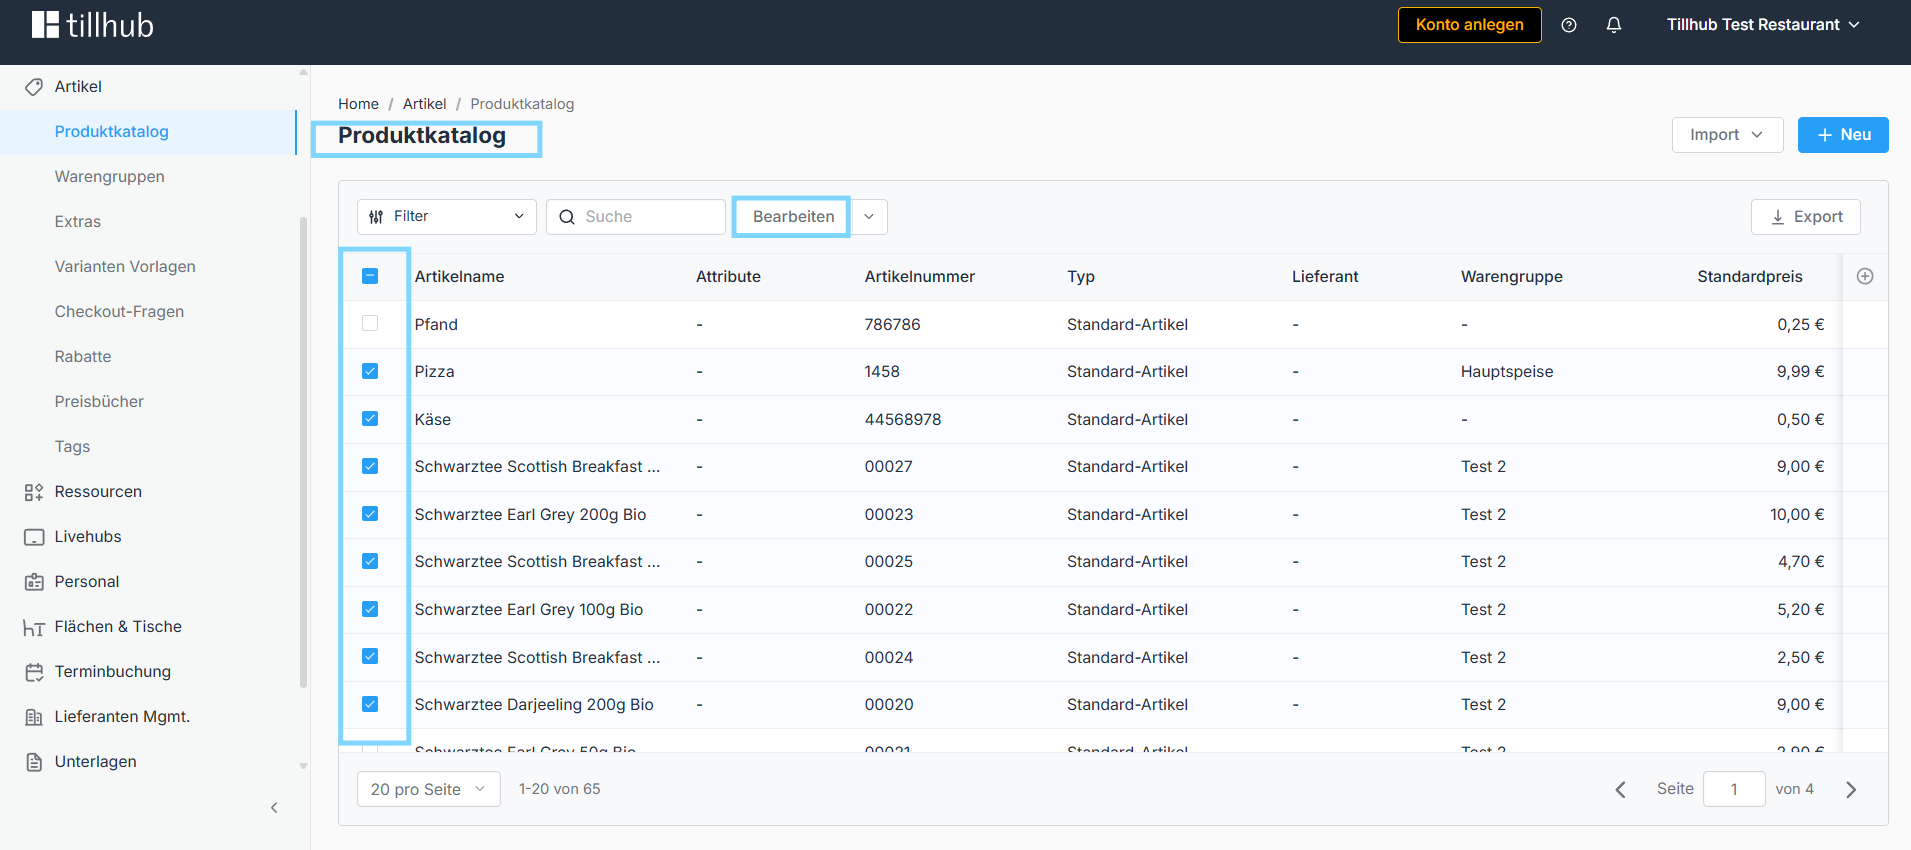
Task: Uncheck the Käse row checkbox
Action: pyautogui.click(x=370, y=419)
